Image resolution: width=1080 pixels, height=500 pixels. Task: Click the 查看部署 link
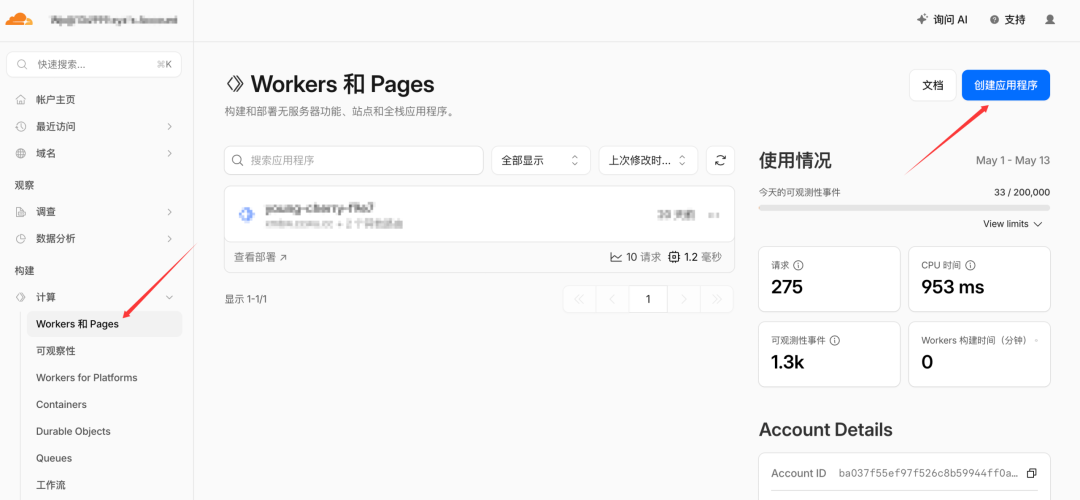tap(261, 257)
